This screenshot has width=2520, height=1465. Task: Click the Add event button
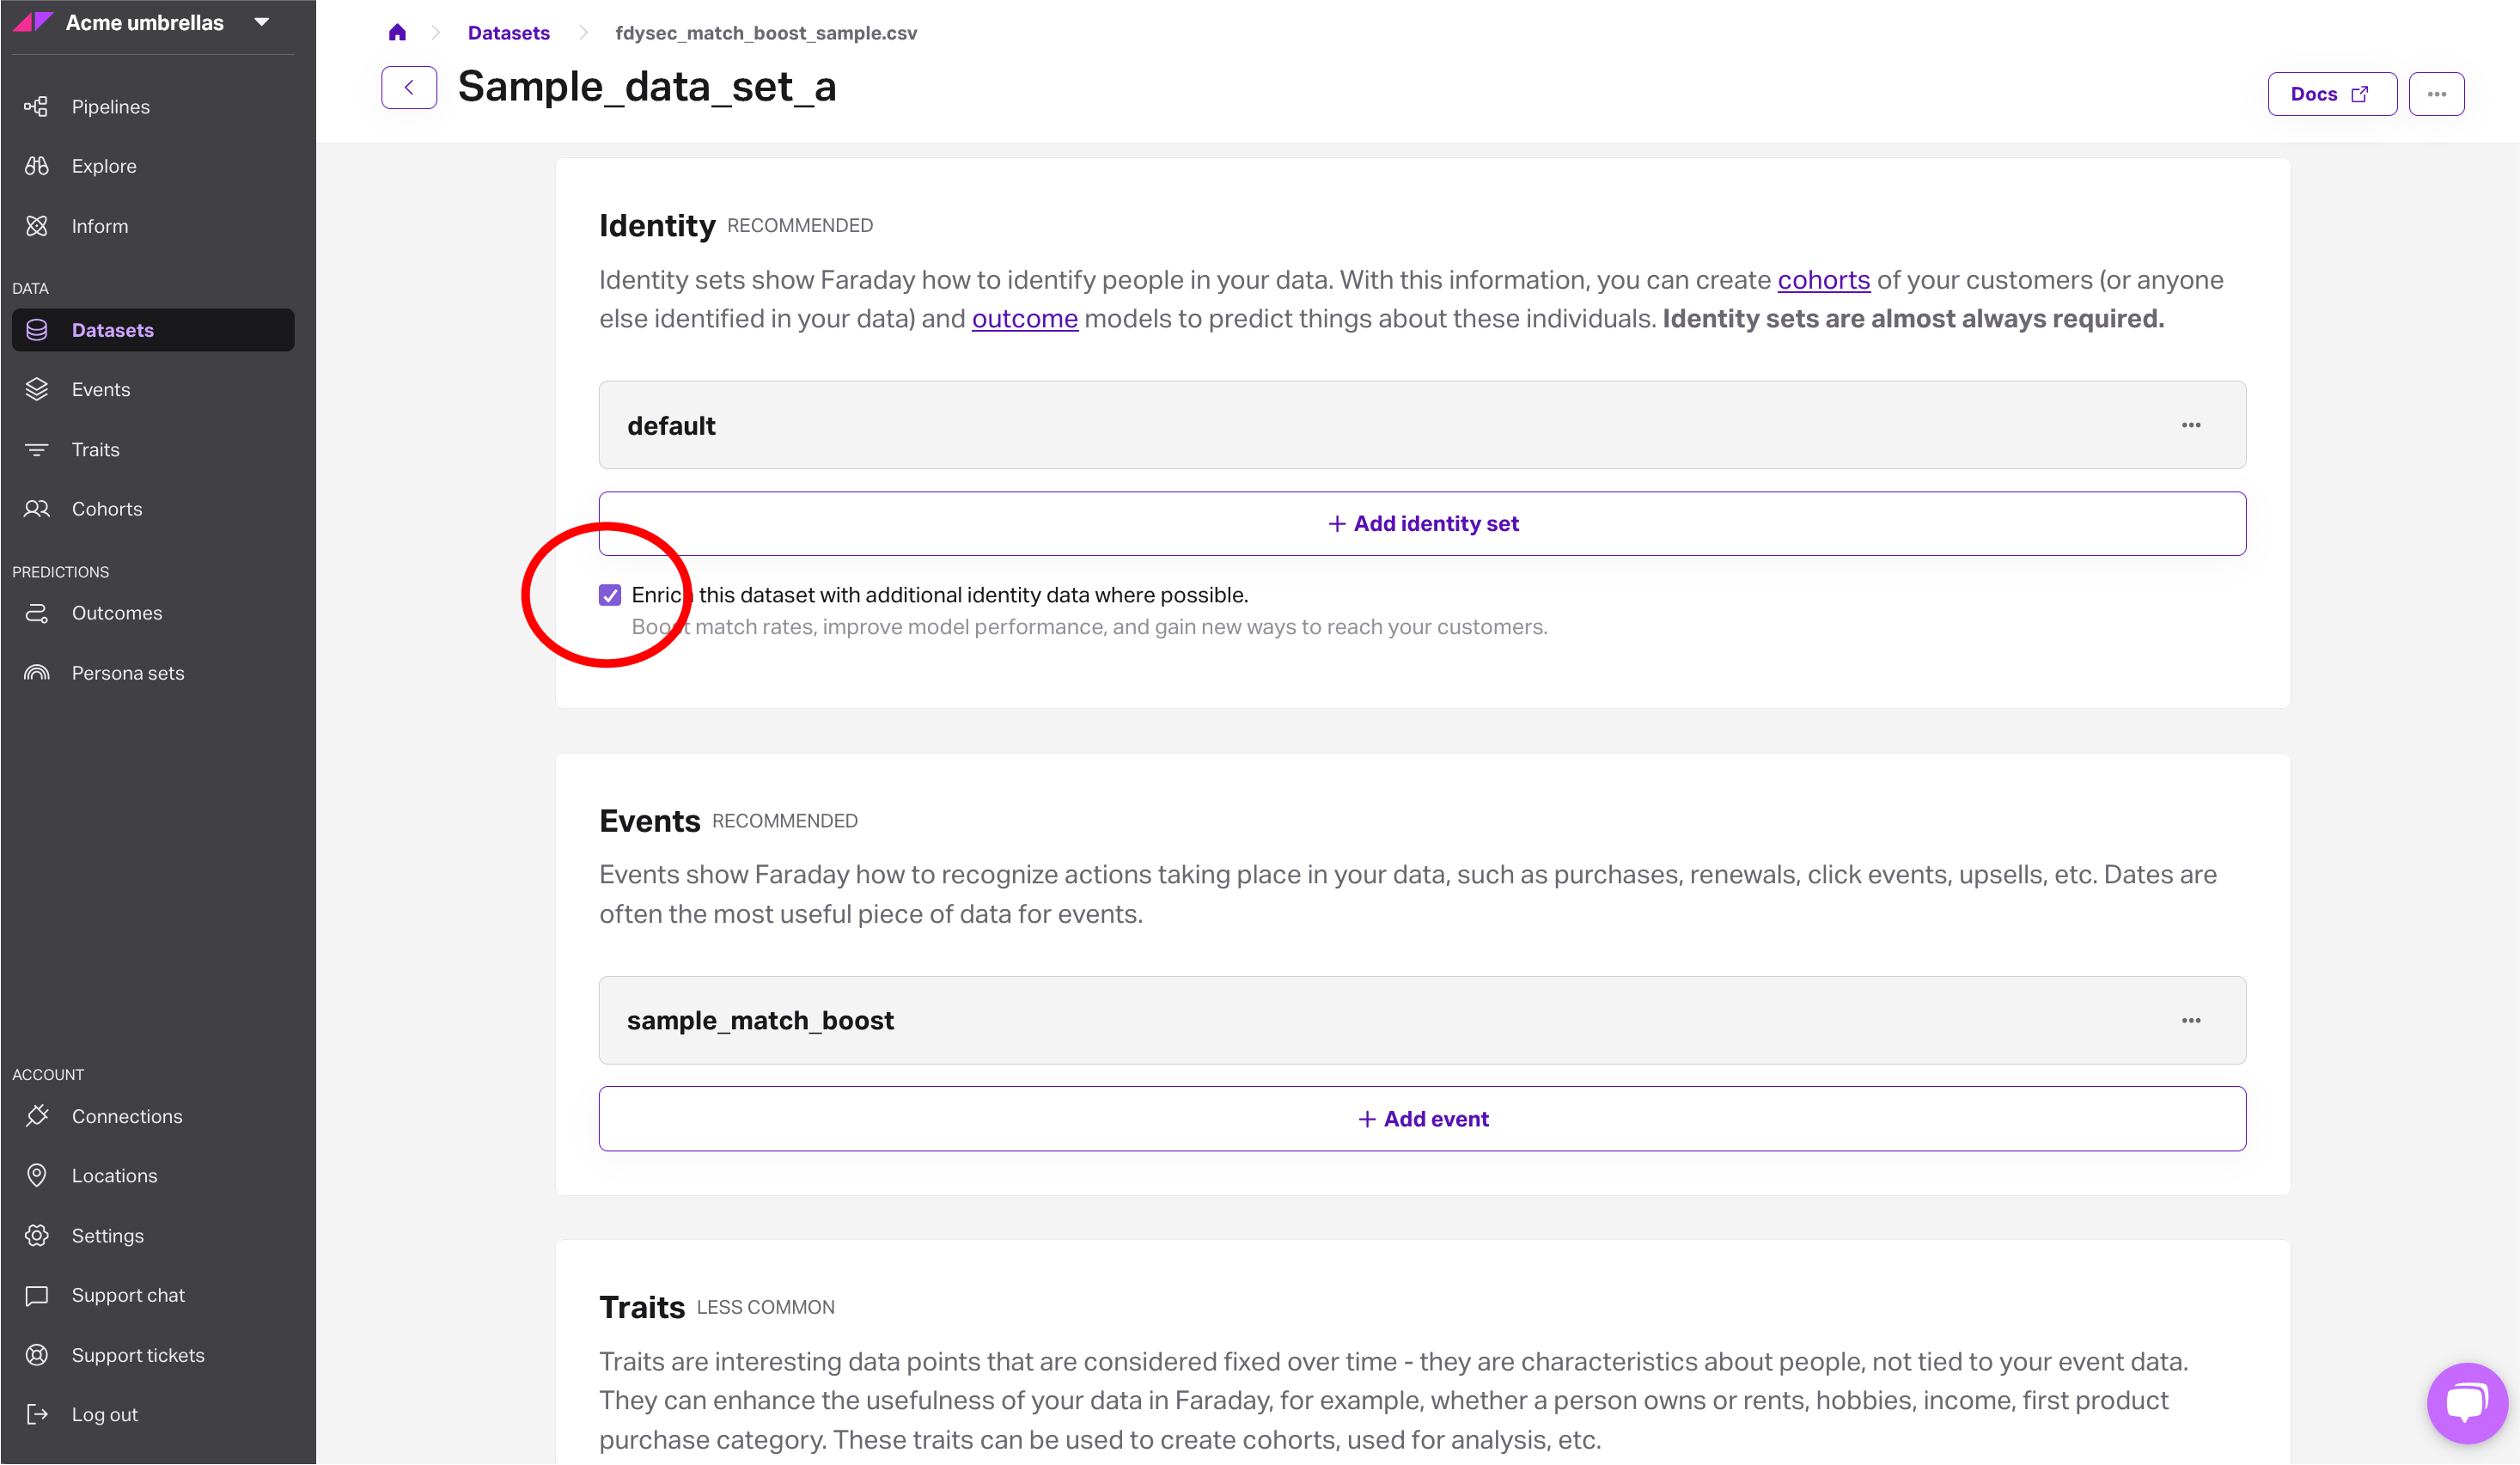coord(1422,1119)
